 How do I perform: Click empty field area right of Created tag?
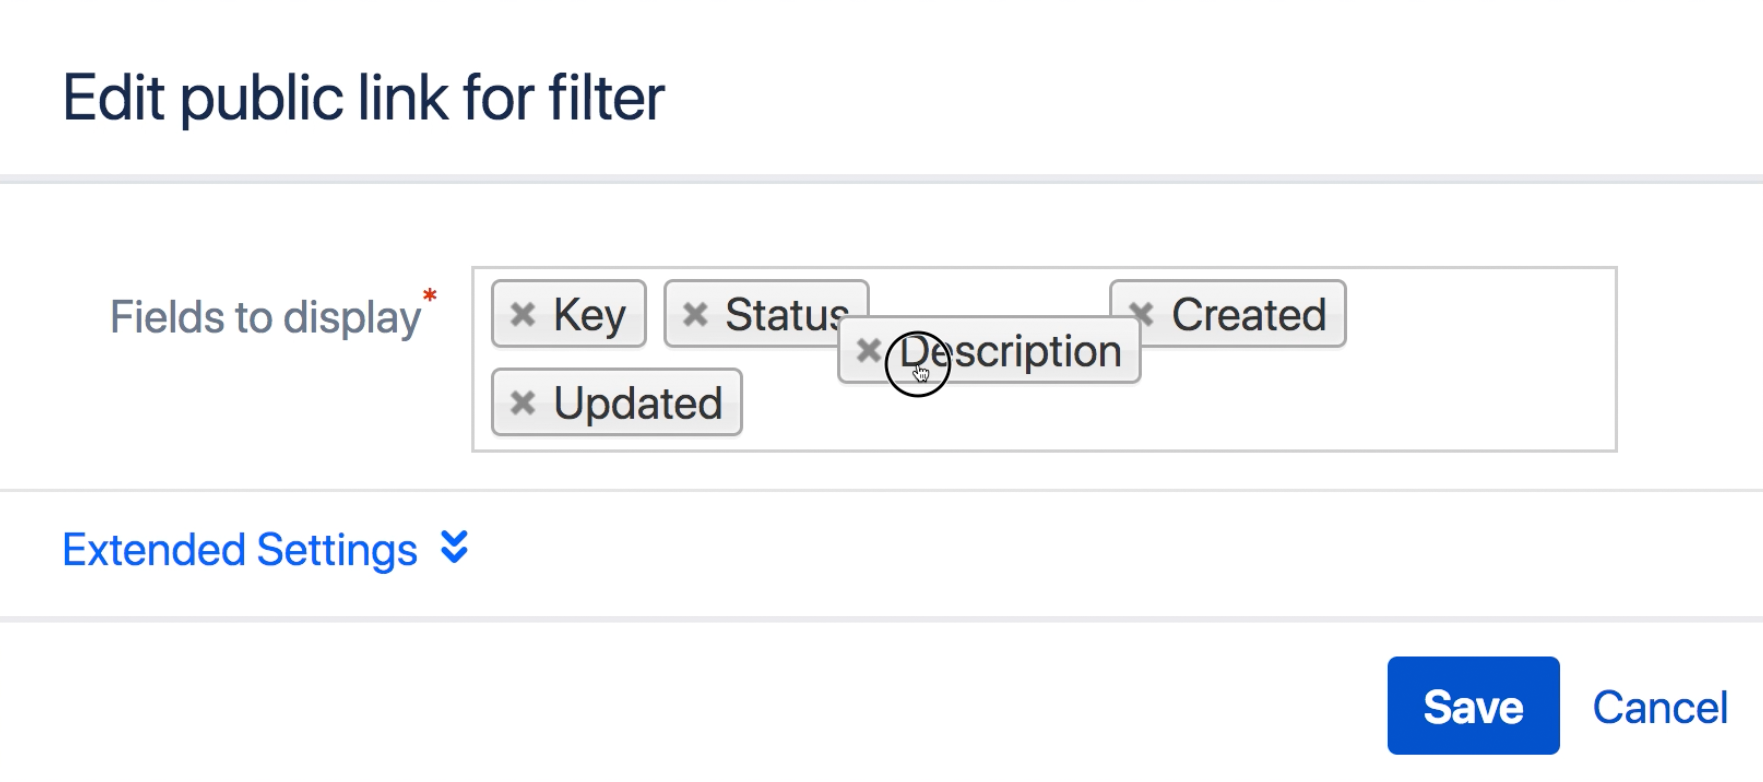pyautogui.click(x=1480, y=315)
